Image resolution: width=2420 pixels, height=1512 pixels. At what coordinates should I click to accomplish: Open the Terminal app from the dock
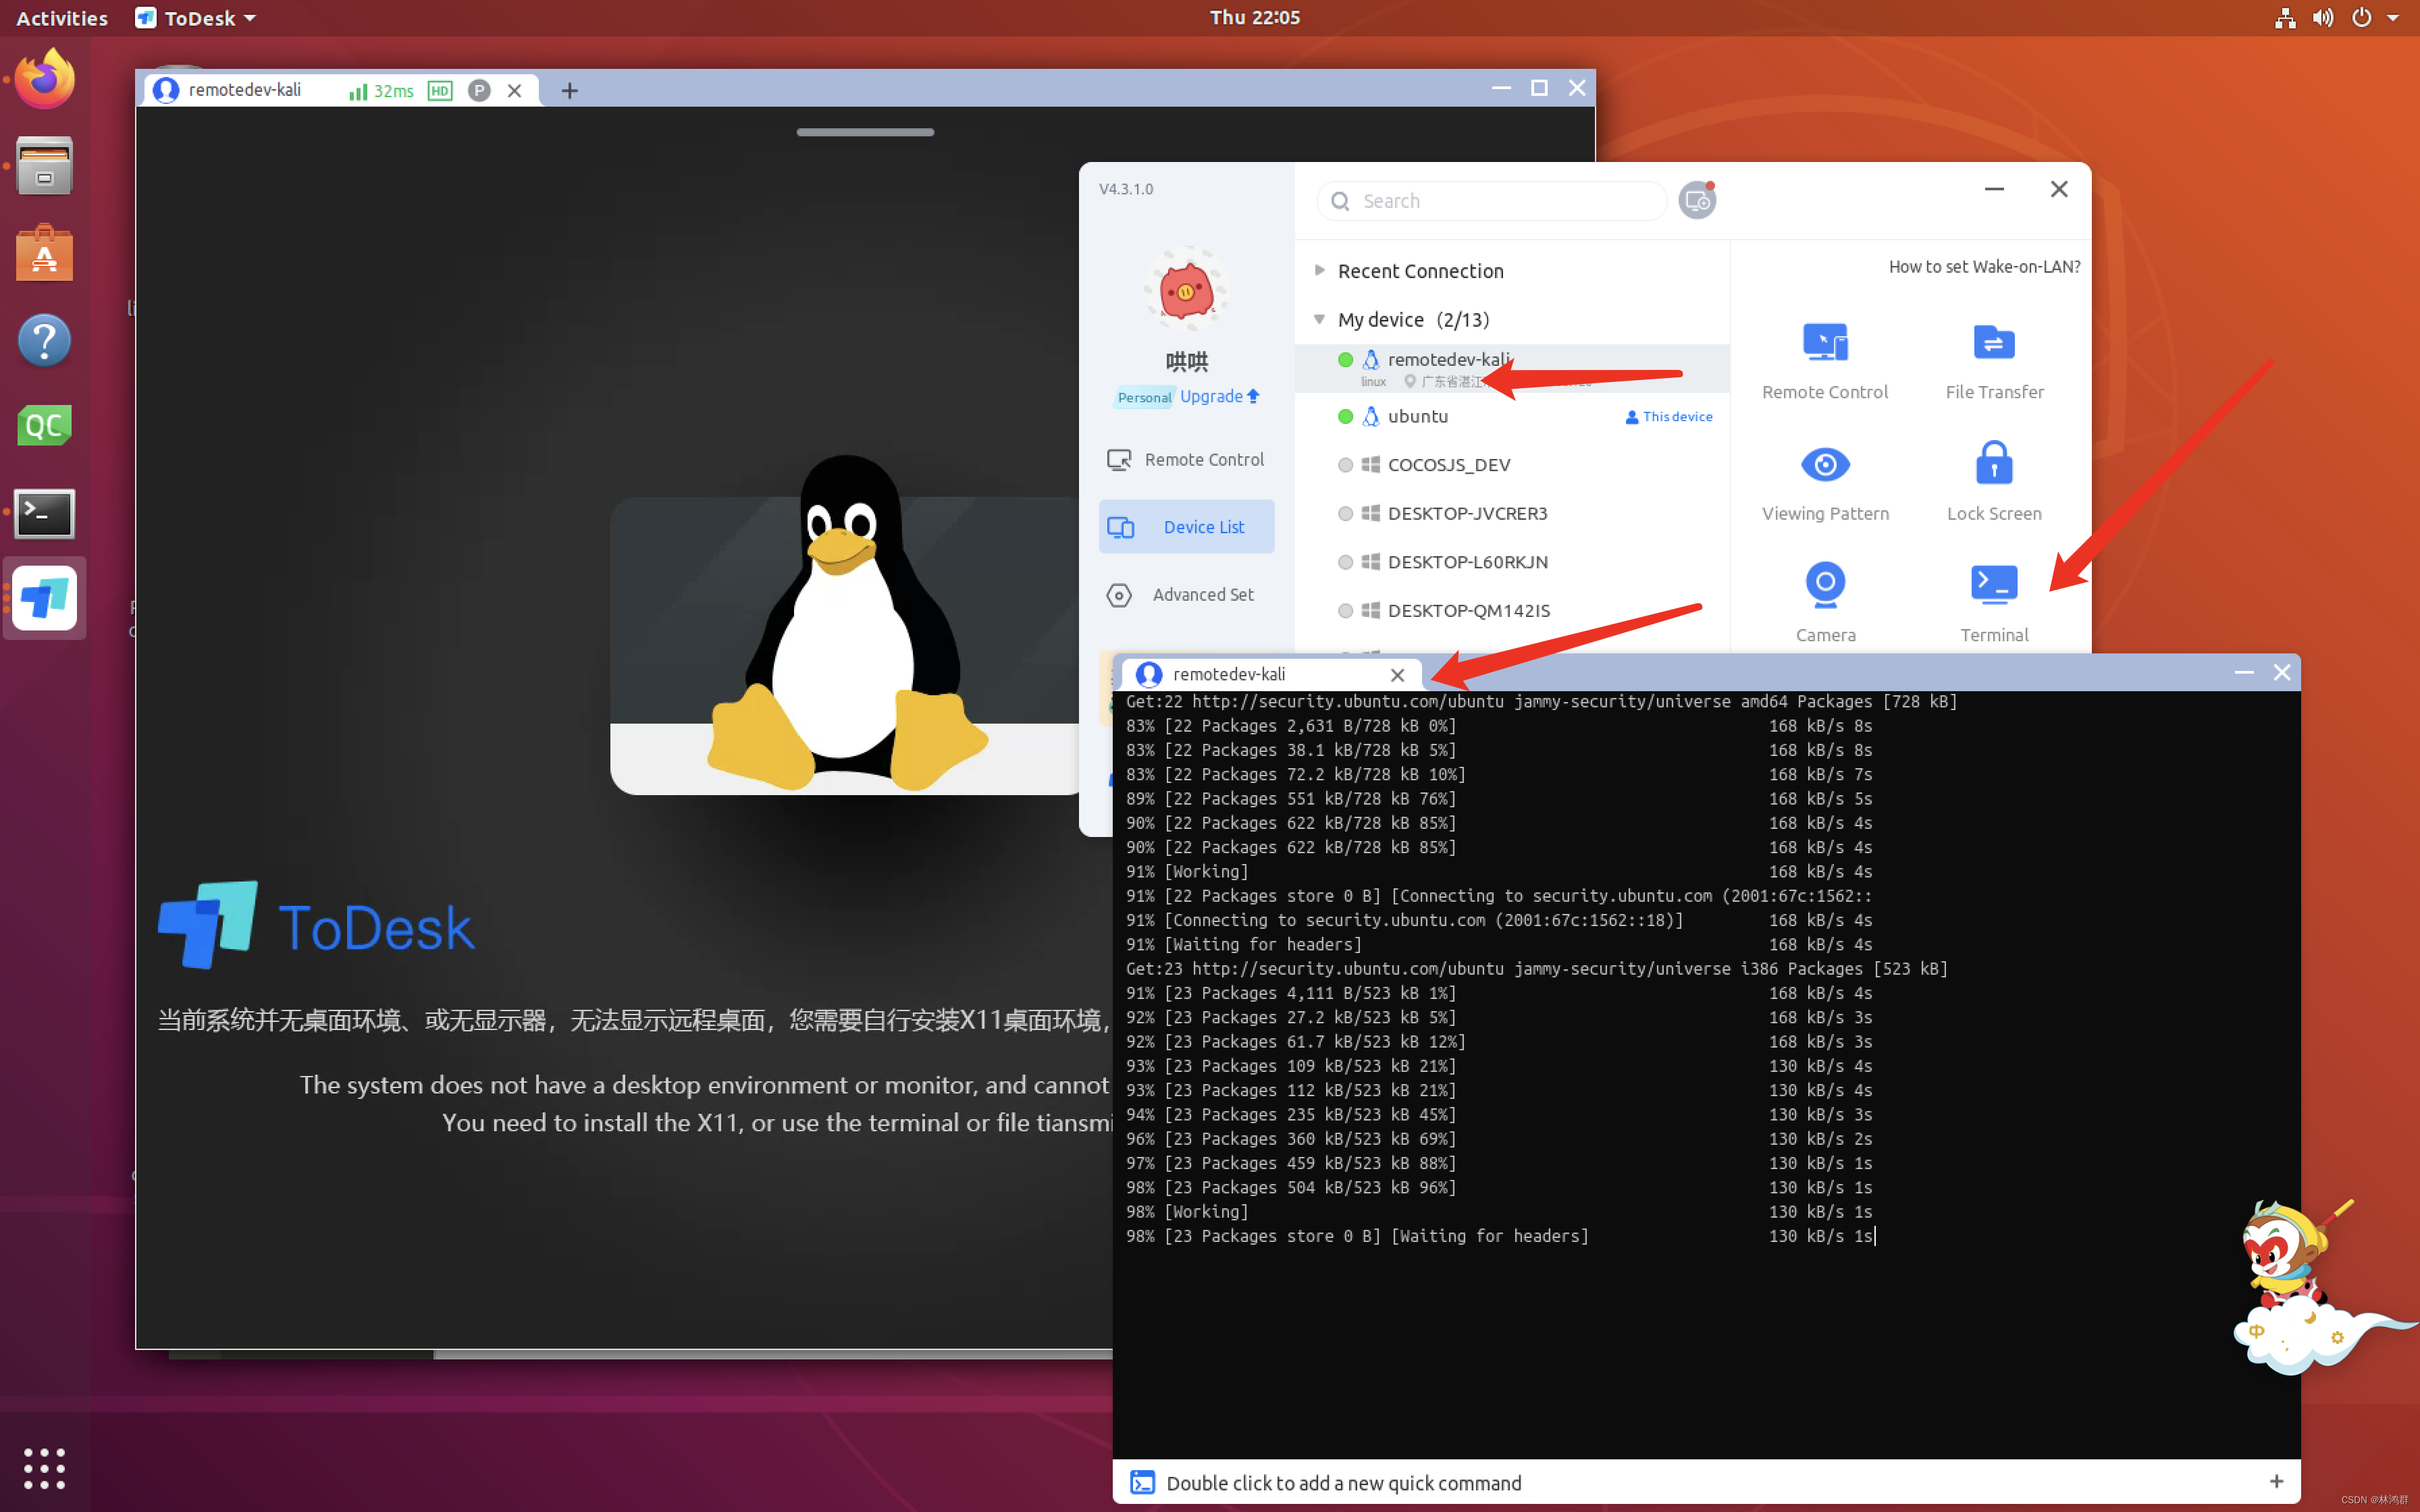44,513
